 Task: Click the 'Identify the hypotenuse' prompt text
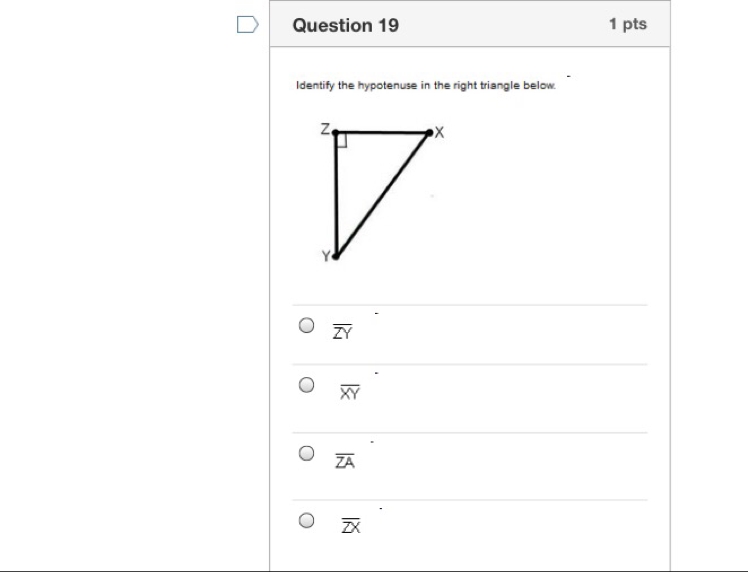pyautogui.click(x=426, y=85)
